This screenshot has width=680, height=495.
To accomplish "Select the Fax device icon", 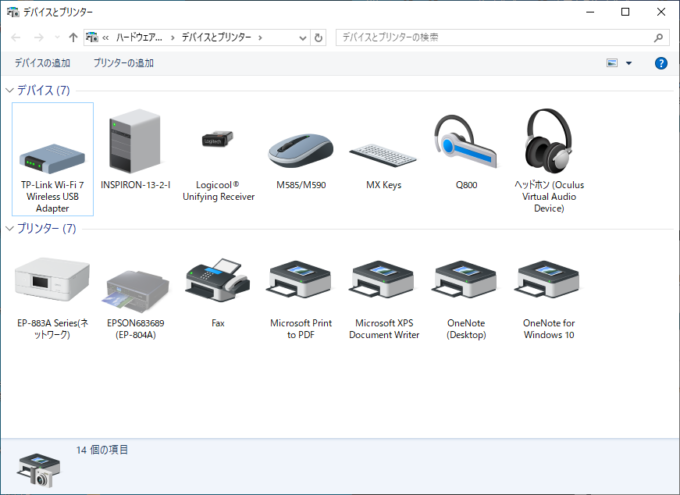I will 218,280.
